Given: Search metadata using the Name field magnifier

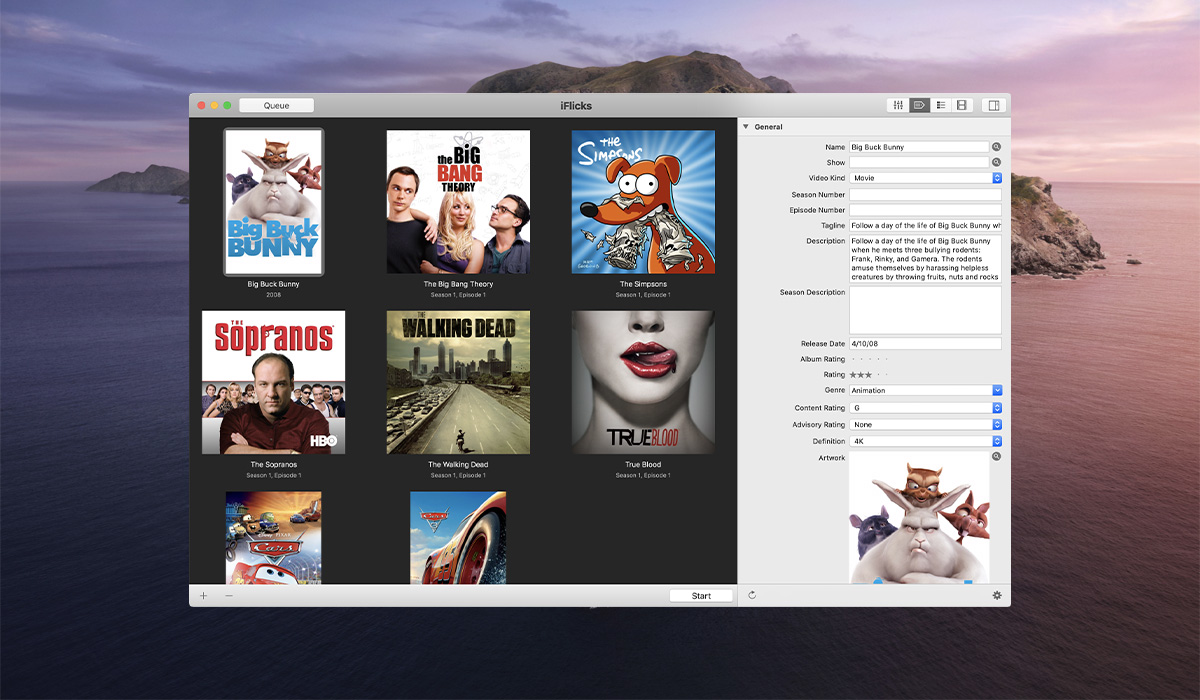Looking at the screenshot, I should point(996,147).
